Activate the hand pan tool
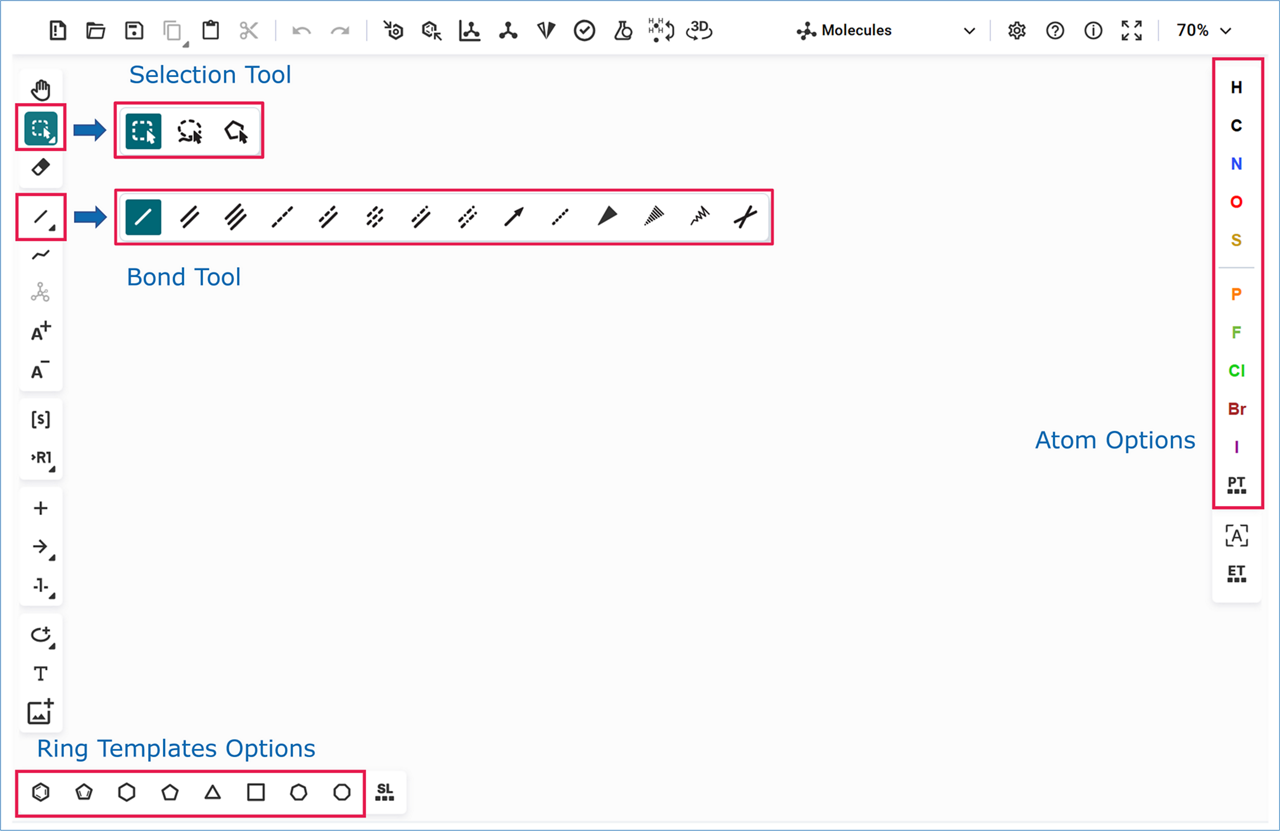Image resolution: width=1280 pixels, height=831 pixels. pos(40,88)
